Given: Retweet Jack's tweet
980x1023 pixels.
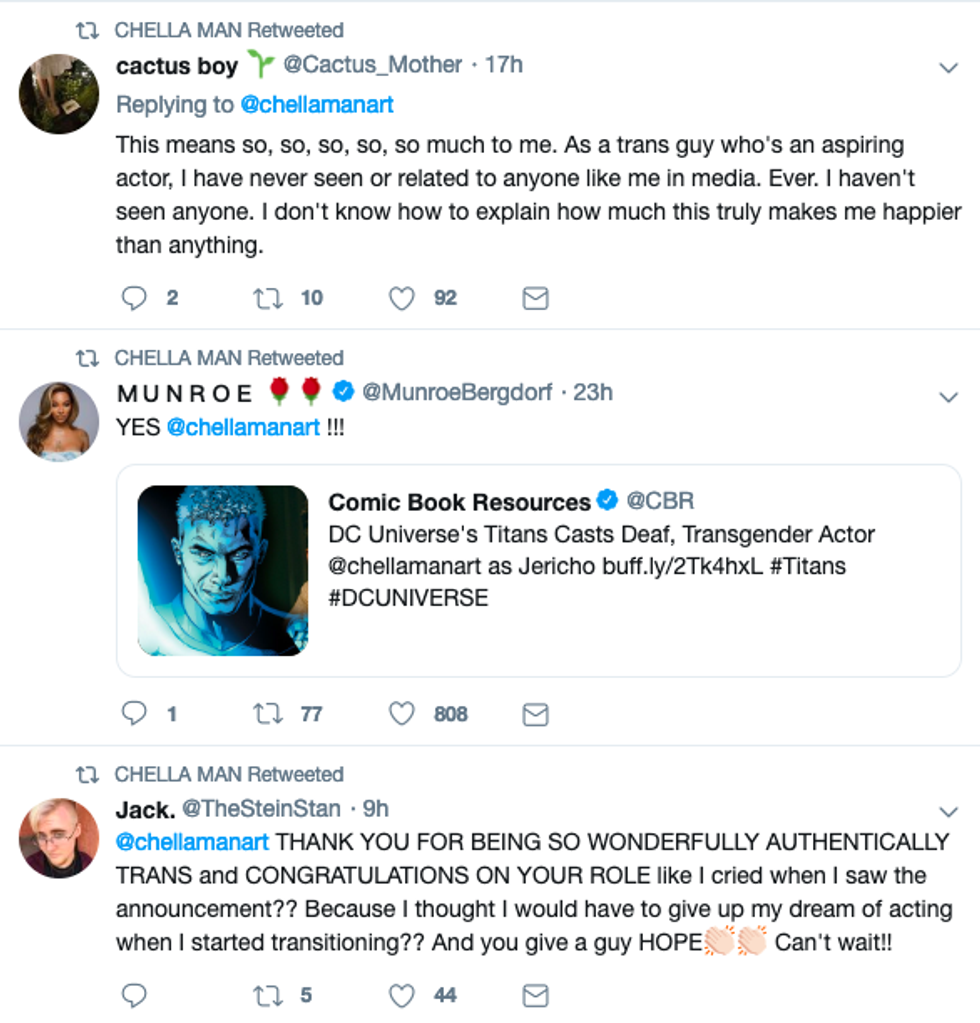Looking at the screenshot, I should coord(269,995).
